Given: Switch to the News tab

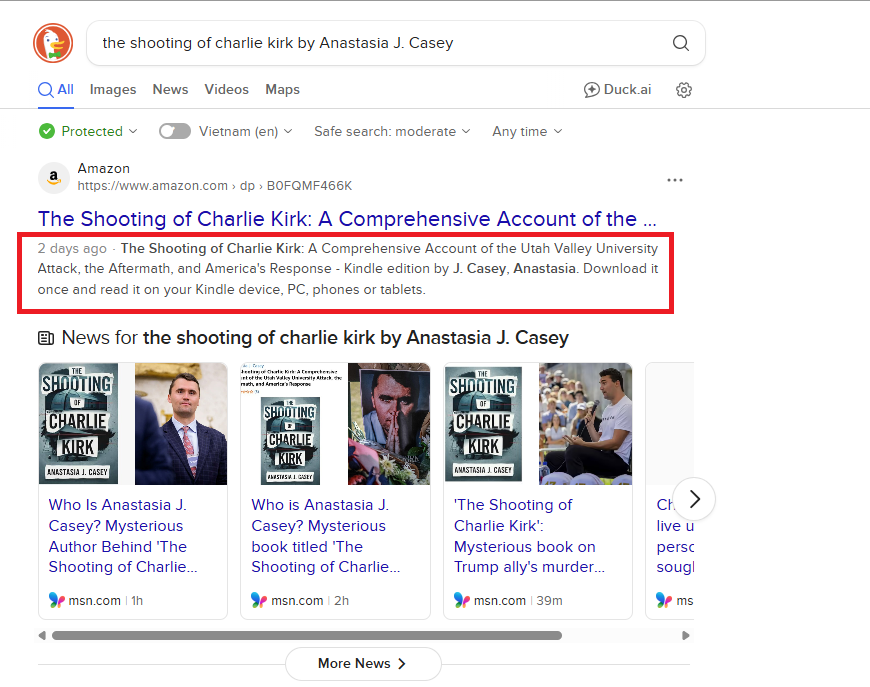Looking at the screenshot, I should point(170,89).
